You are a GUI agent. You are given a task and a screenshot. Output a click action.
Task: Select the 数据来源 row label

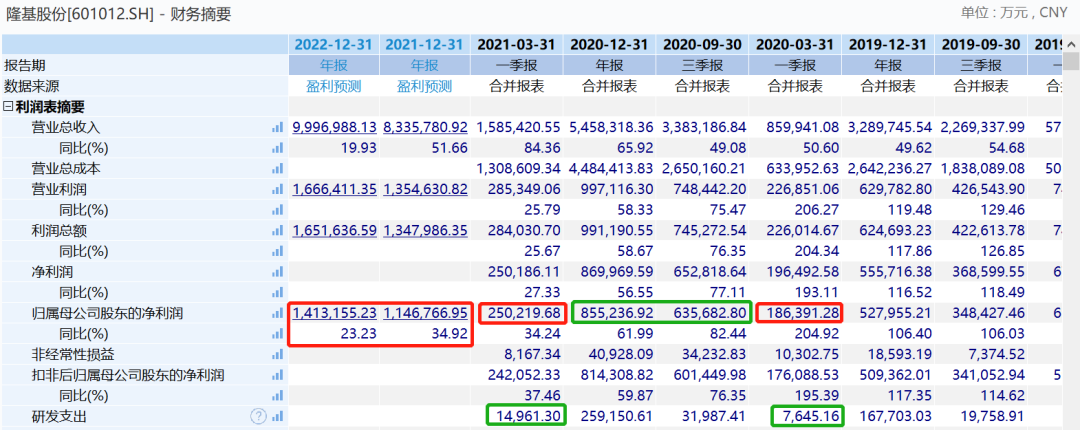[x=31, y=86]
